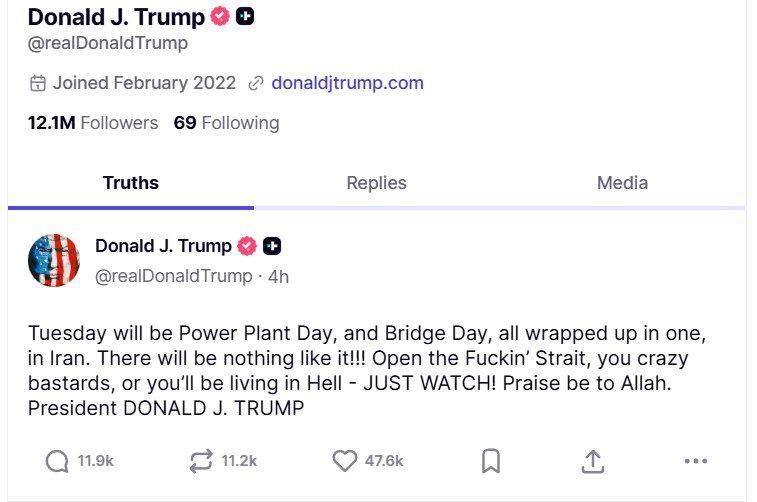Screen dimensions: 757x502
Task: Switch to the Media tab
Action: click(x=622, y=183)
